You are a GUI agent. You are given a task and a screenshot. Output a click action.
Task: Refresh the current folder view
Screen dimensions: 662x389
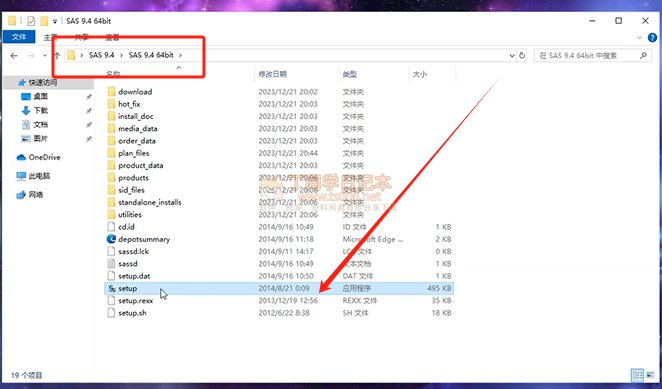click(x=522, y=56)
